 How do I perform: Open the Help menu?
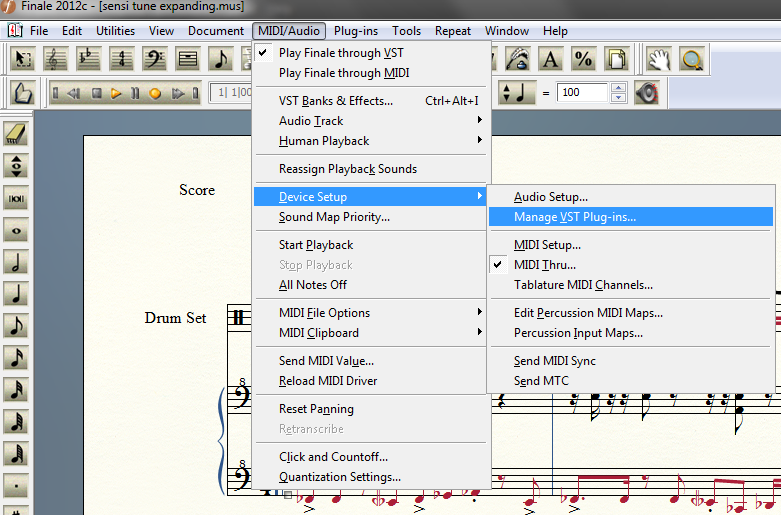click(555, 31)
